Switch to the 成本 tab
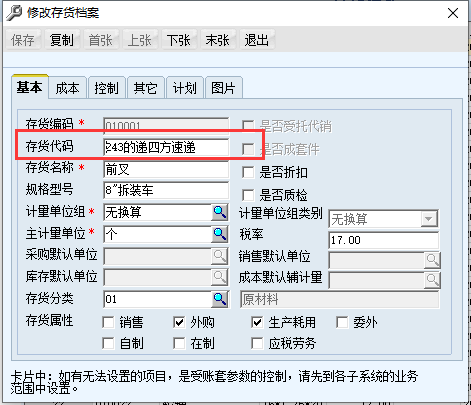Screen dimensions: 471x405 point(68,88)
